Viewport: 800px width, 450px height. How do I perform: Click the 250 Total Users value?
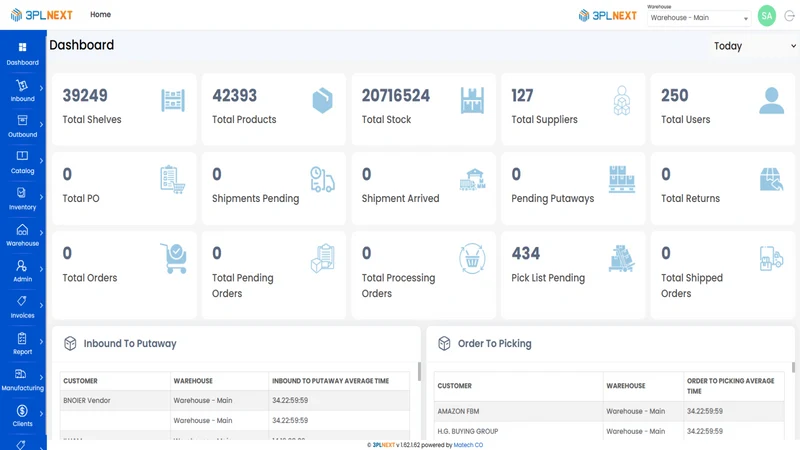coord(674,95)
